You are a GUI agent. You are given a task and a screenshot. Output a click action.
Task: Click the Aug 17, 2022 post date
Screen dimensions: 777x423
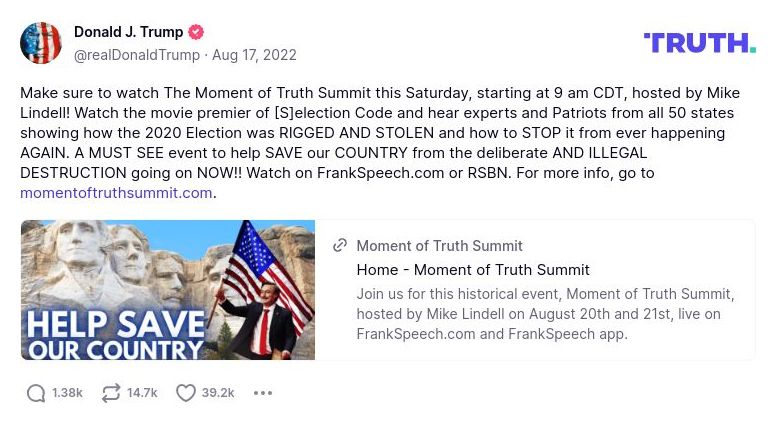click(254, 55)
